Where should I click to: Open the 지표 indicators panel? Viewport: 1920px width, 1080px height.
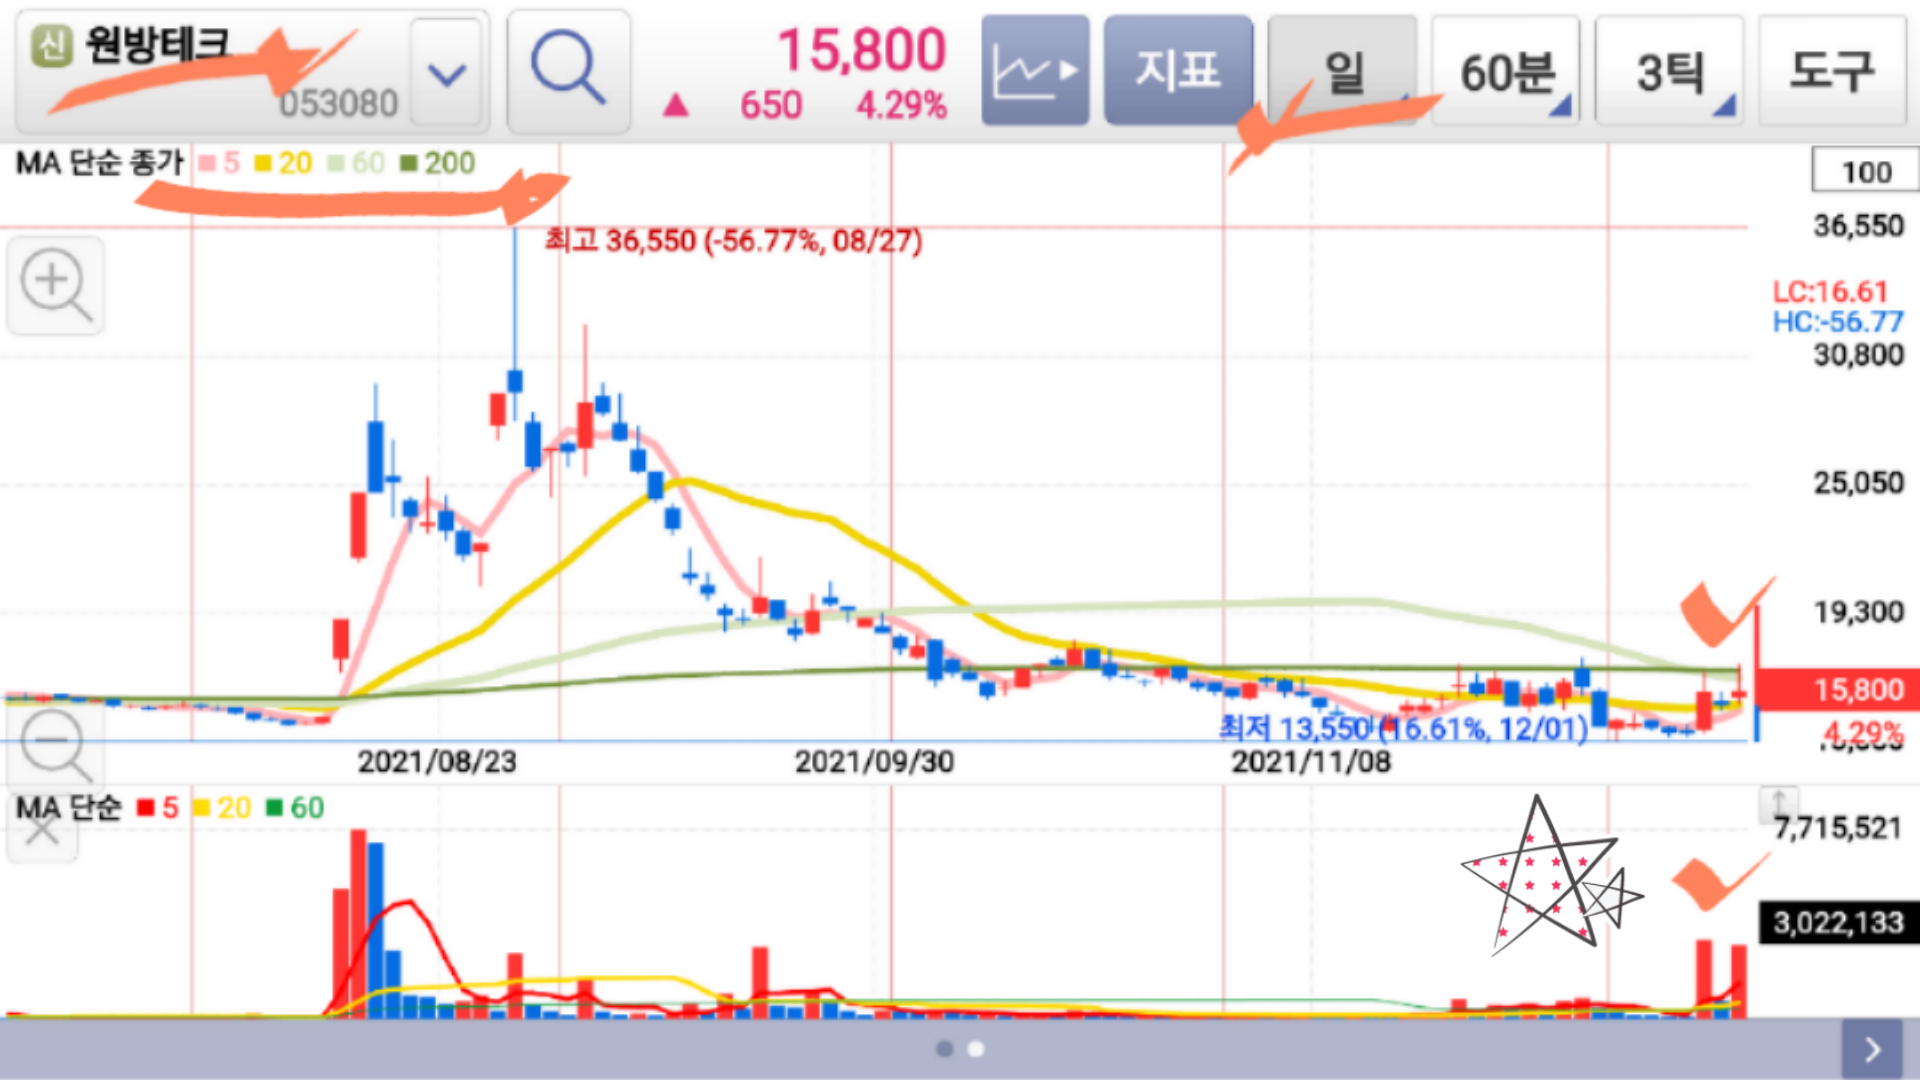[1178, 71]
